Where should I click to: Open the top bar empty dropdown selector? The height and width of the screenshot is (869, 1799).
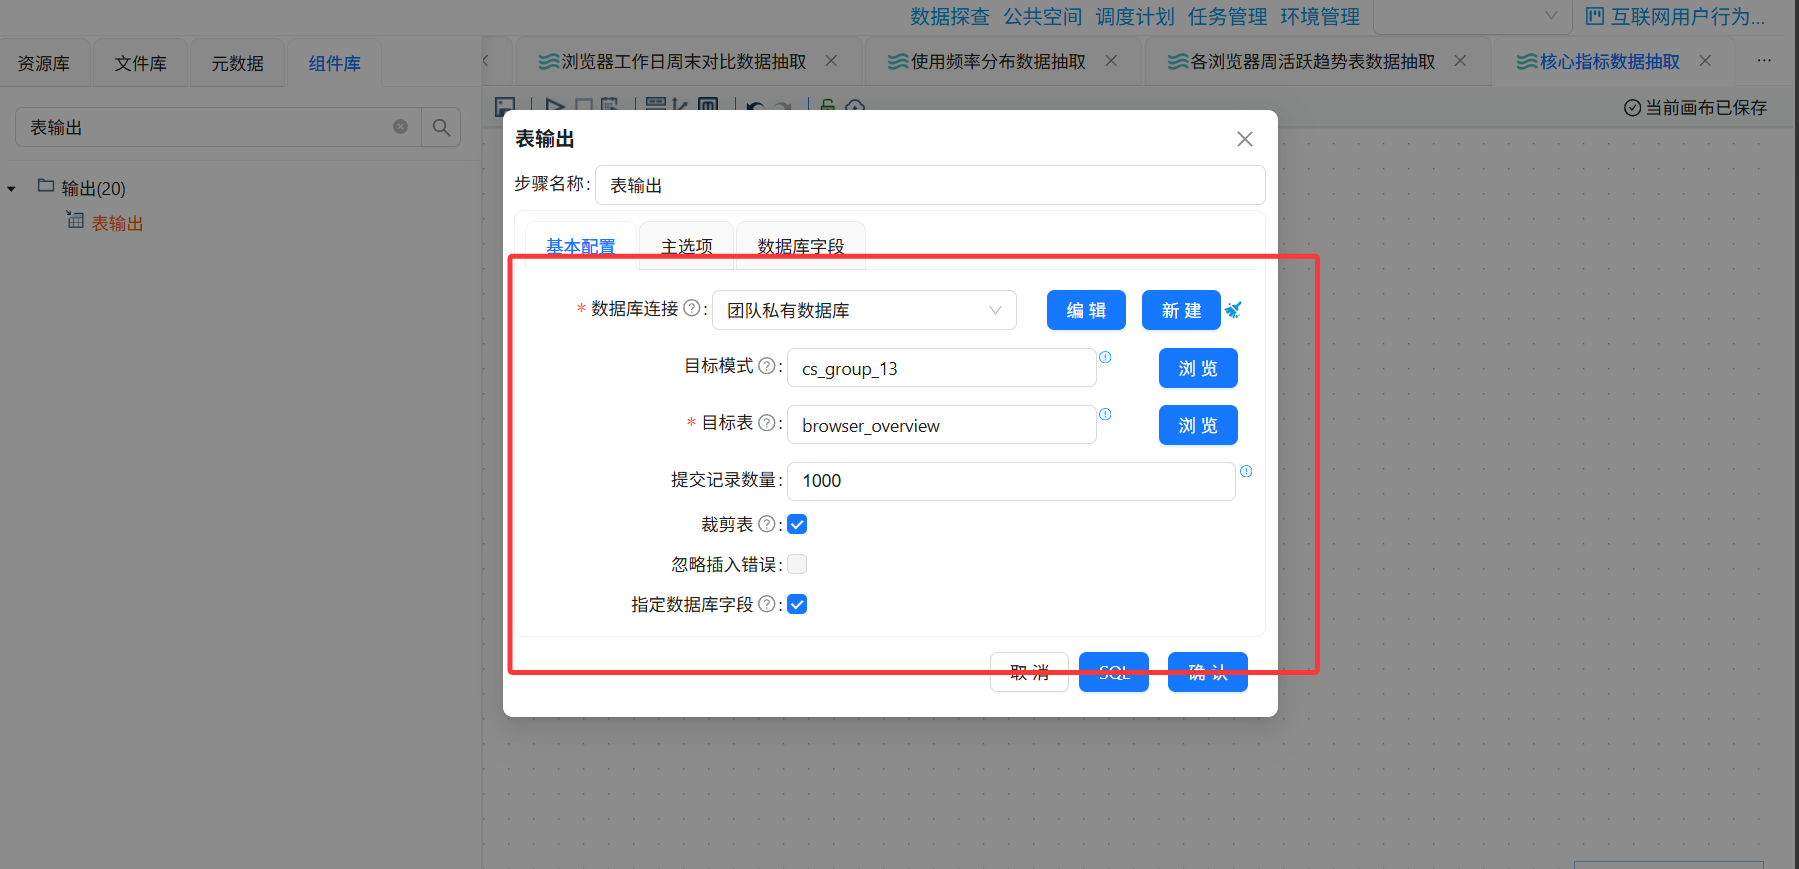pos(1472,16)
